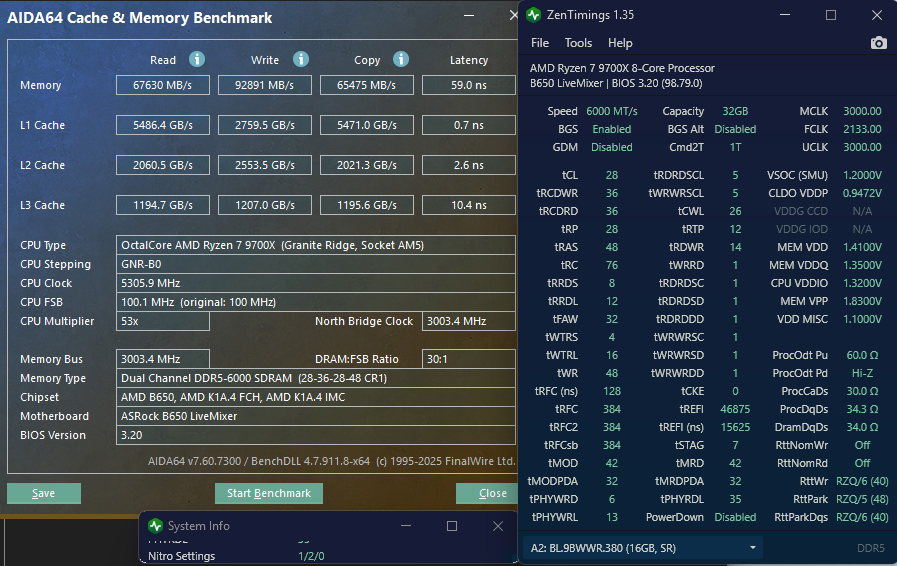Click Motherboard field ASRock B650 LiveMixer
Screen dimensions: 897x566
pos(316,416)
